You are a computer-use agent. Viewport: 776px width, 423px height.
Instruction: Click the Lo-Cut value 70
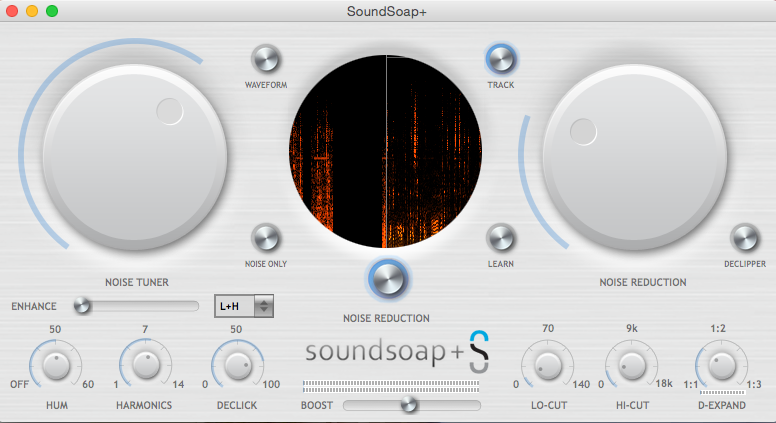[548, 328]
